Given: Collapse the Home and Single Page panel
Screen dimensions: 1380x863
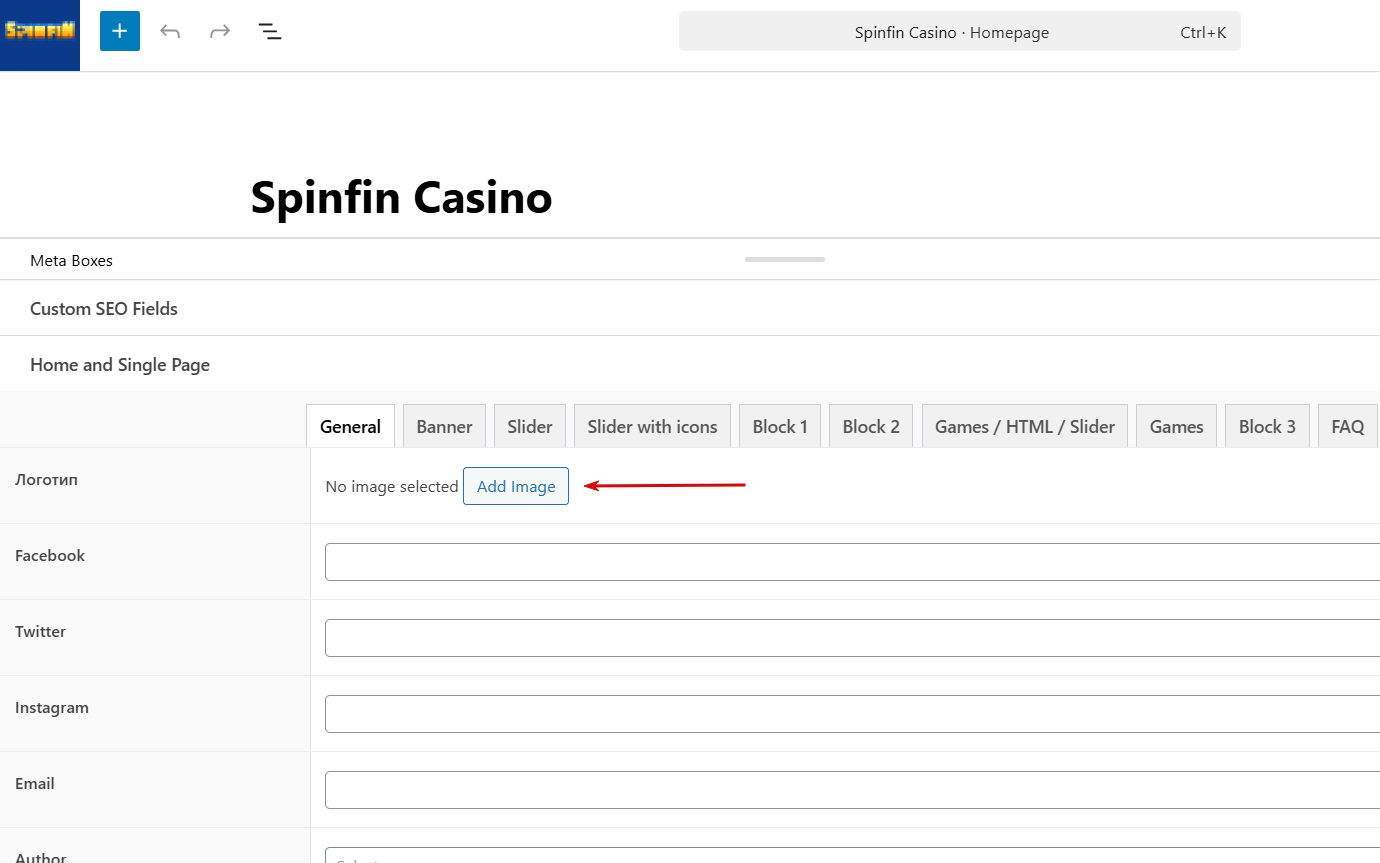Looking at the screenshot, I should (120, 365).
